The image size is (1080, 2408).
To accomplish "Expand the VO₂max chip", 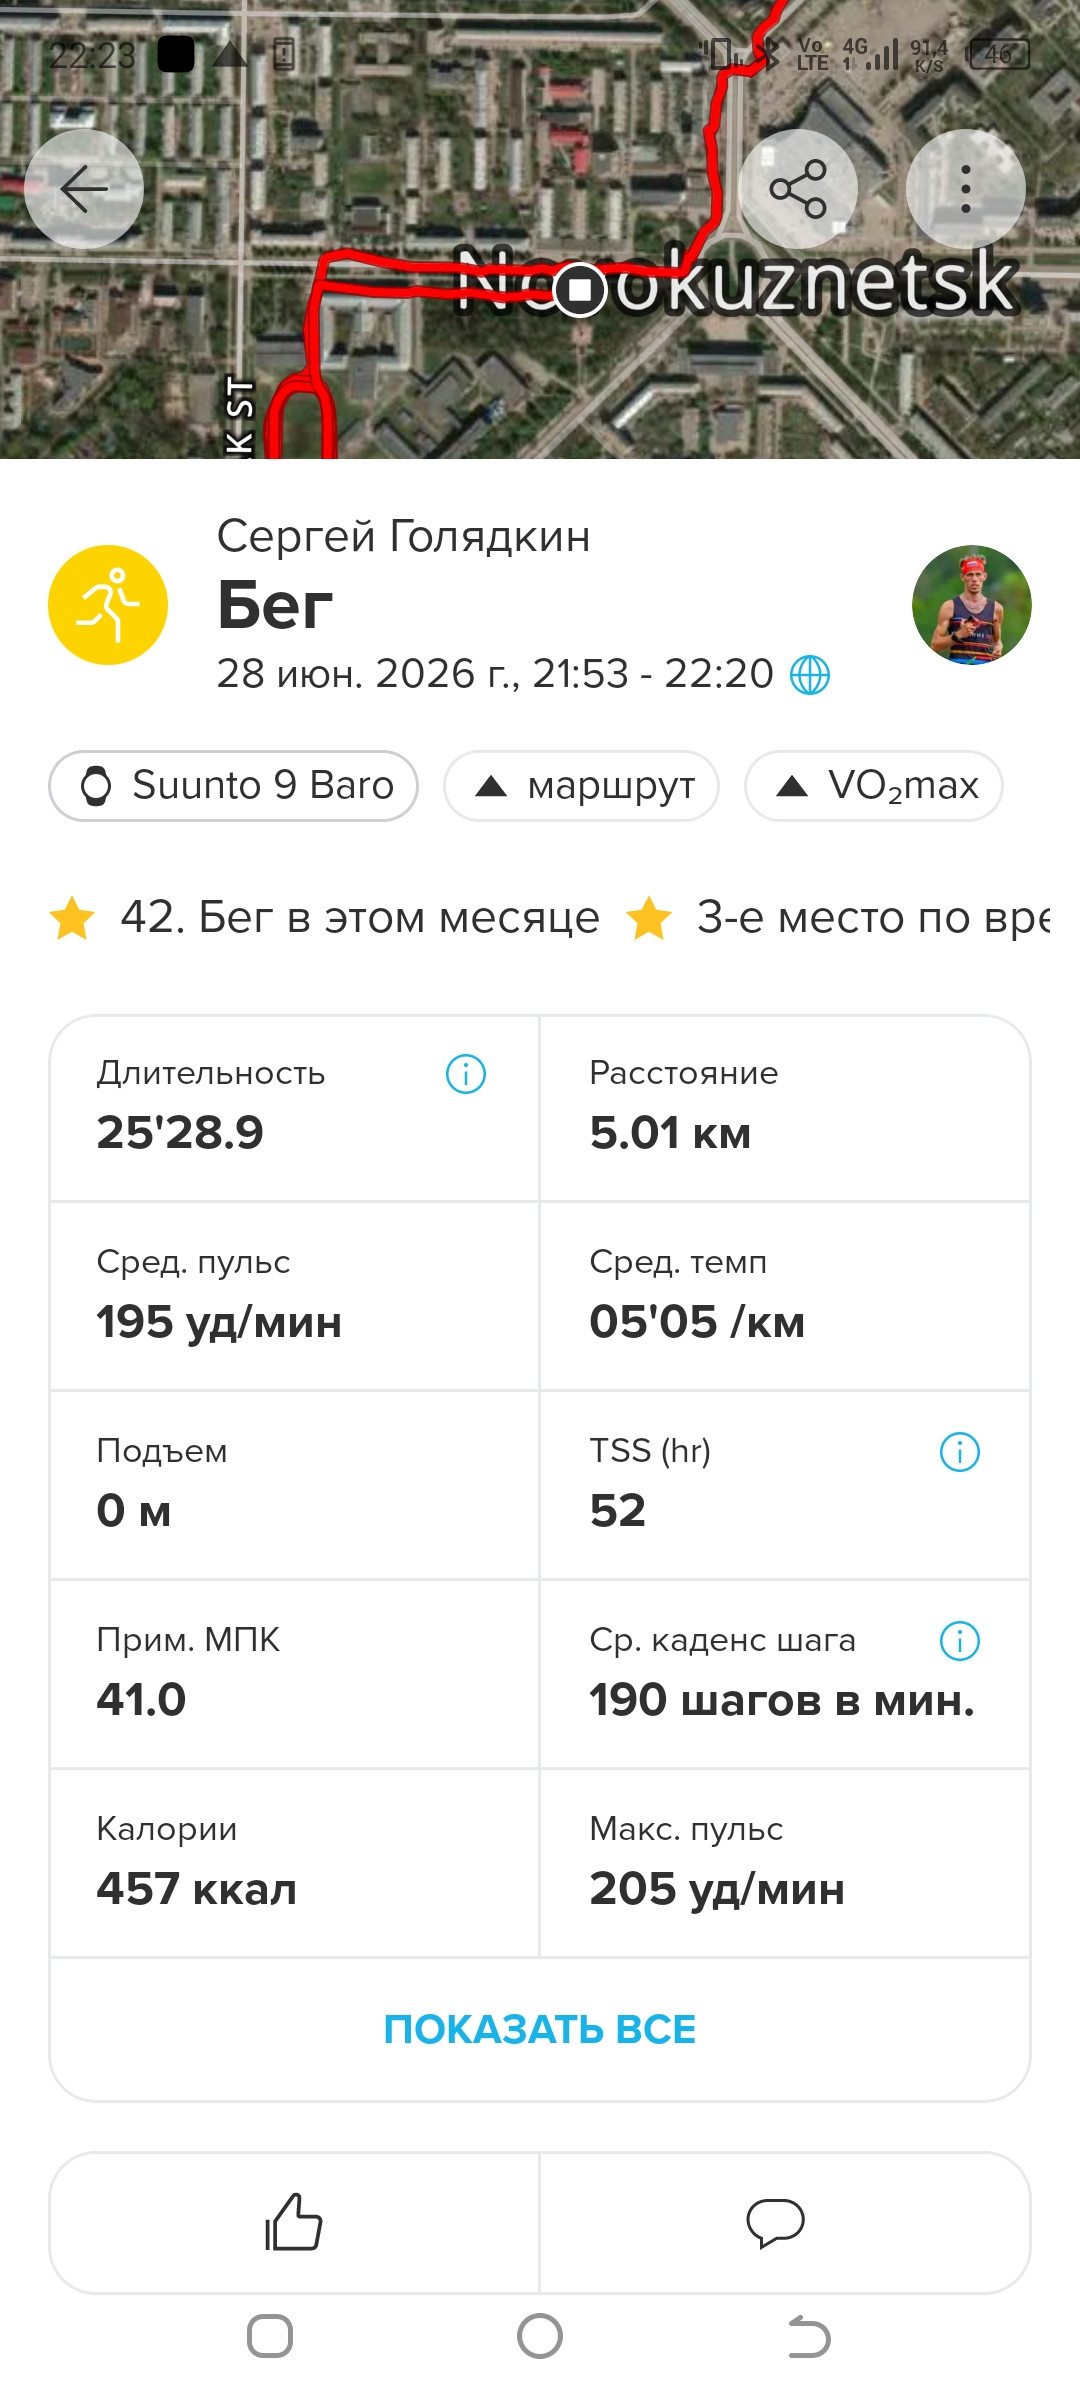I will coord(873,786).
